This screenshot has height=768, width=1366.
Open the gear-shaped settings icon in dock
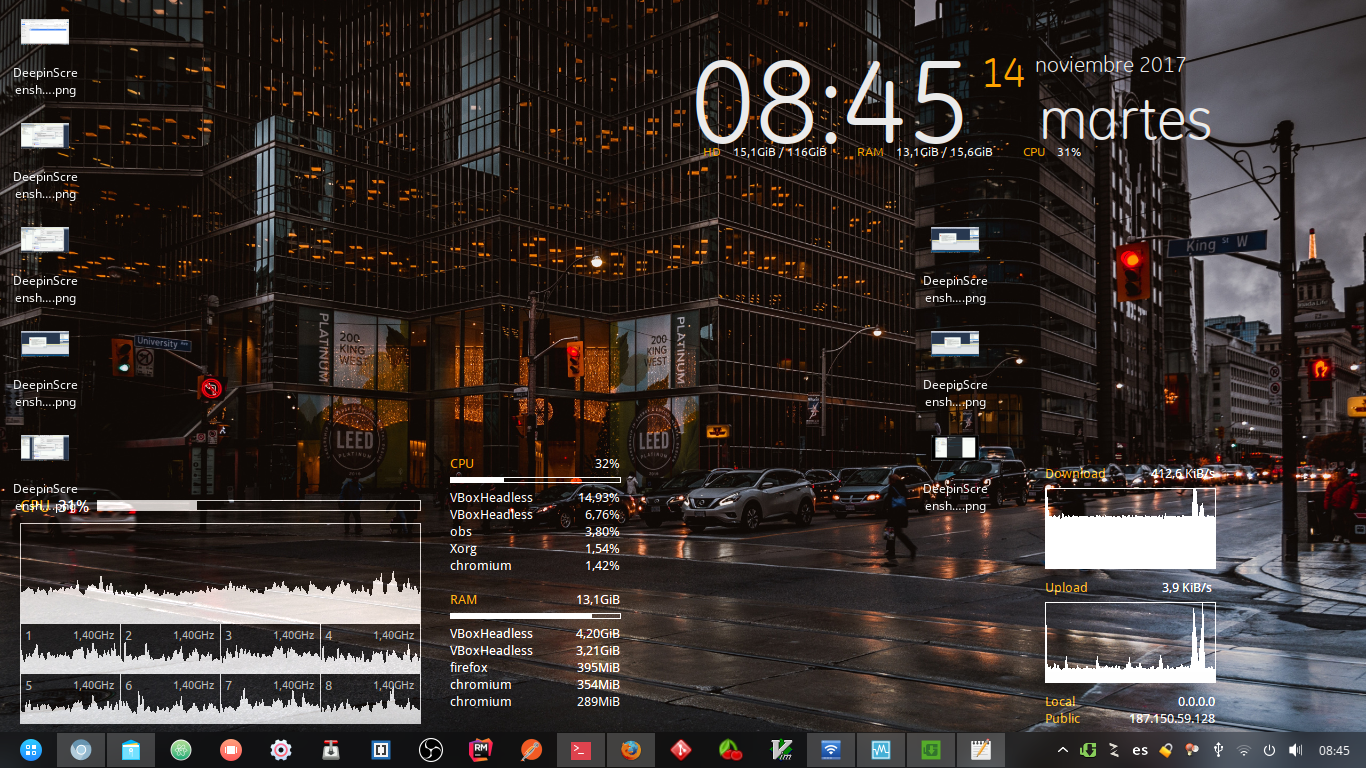click(281, 750)
